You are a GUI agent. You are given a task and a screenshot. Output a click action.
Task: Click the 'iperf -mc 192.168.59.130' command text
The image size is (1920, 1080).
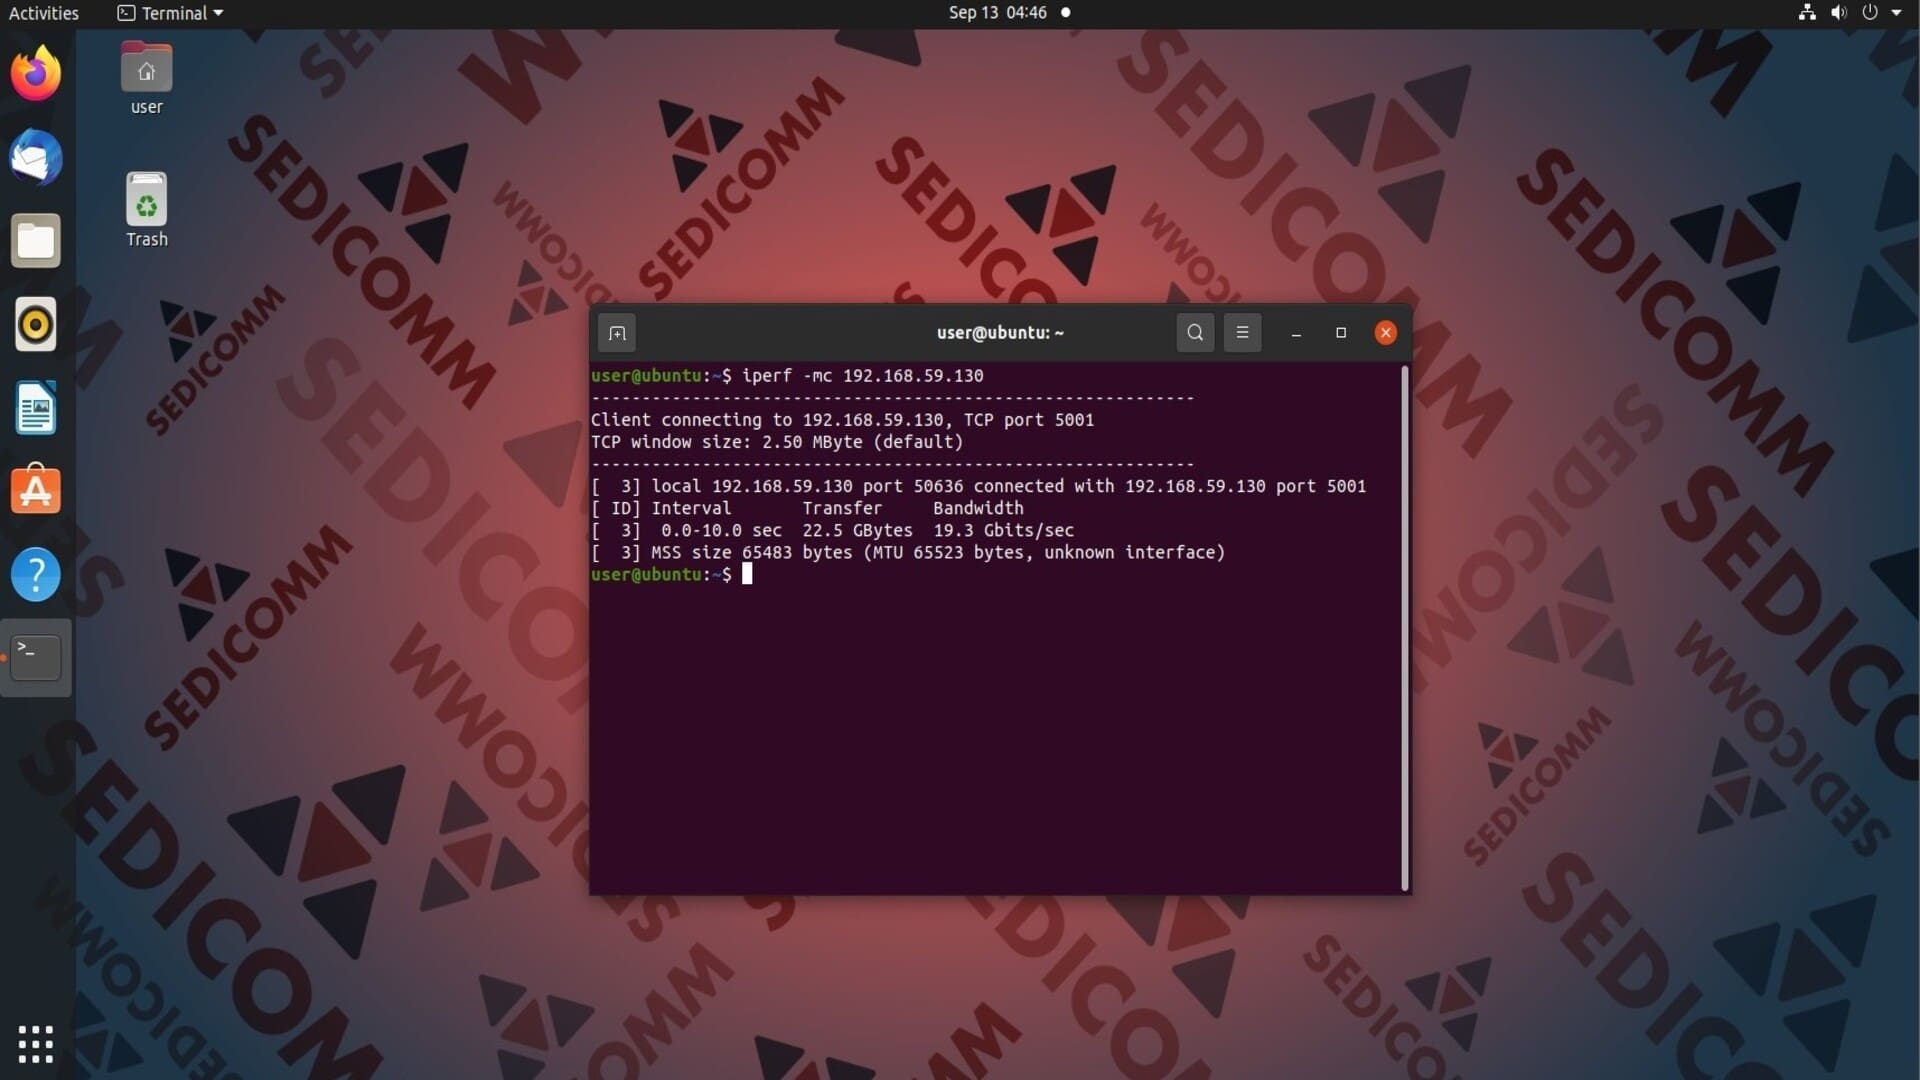tap(863, 376)
